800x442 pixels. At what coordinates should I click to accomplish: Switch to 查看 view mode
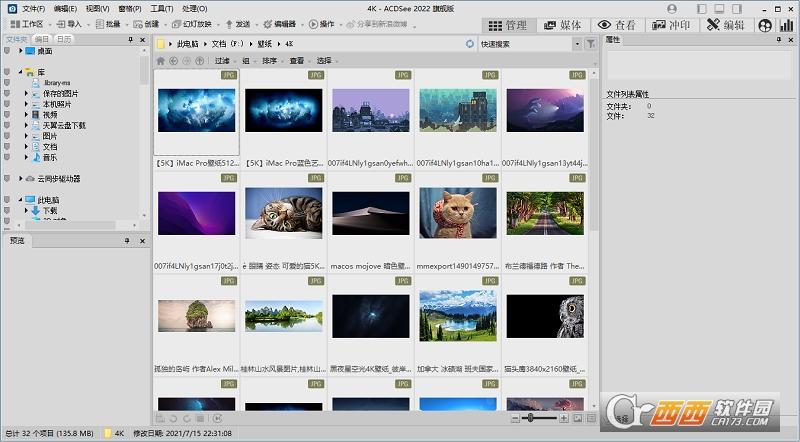(617, 25)
